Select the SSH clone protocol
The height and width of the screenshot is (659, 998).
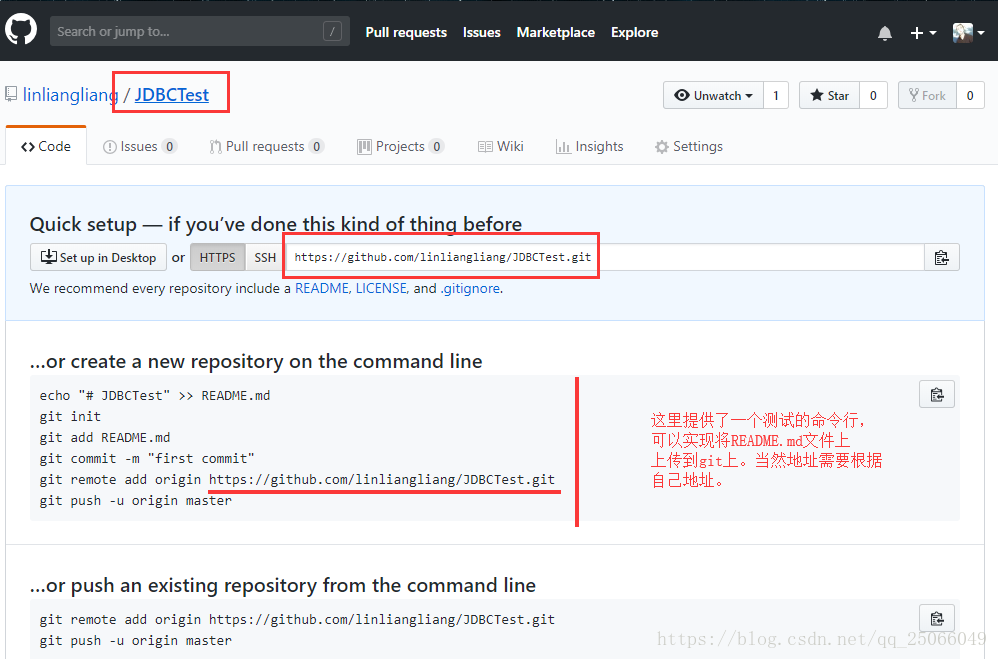tap(265, 257)
